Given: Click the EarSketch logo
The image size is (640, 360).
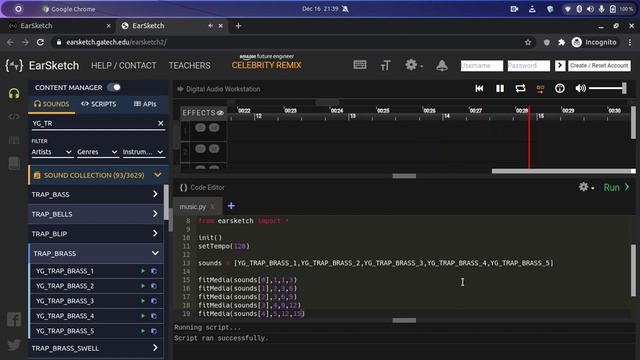Looking at the screenshot, I should click(42, 65).
